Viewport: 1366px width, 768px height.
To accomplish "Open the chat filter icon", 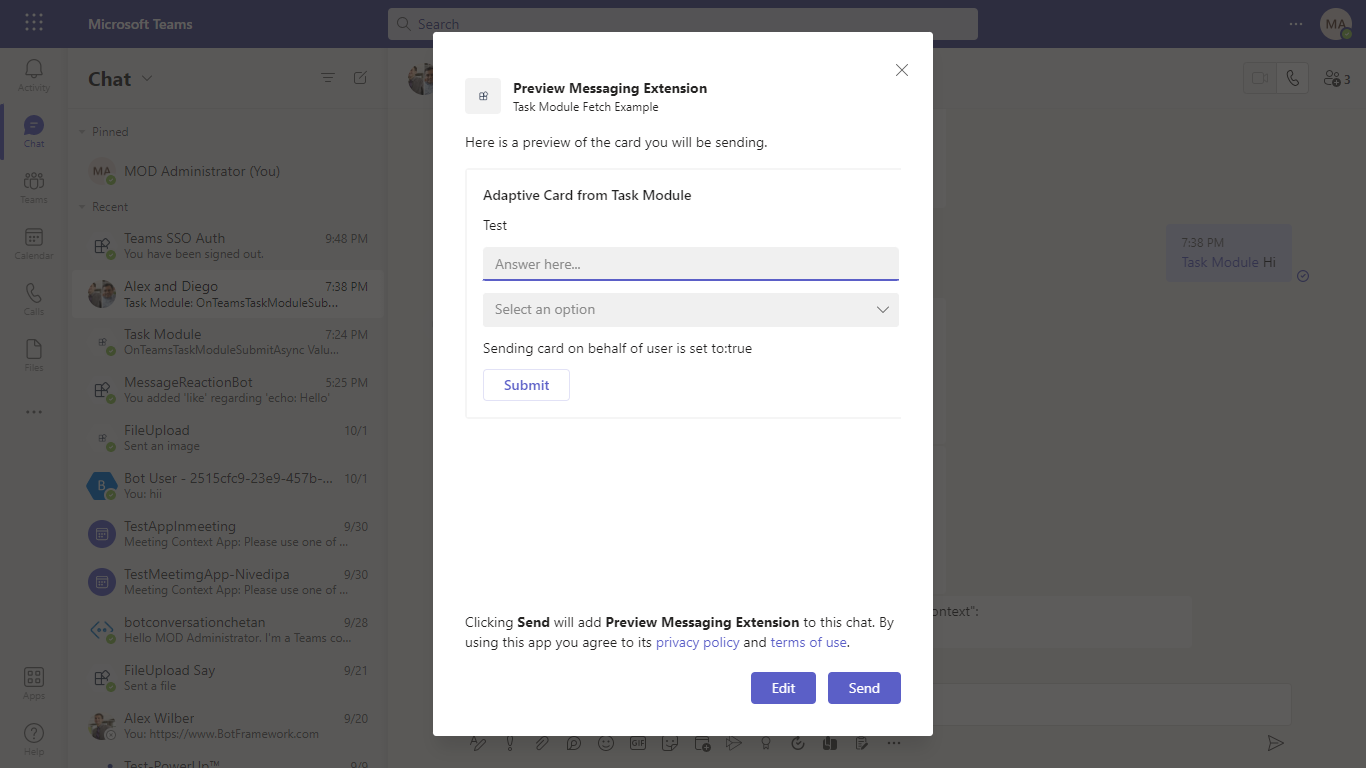I will pyautogui.click(x=328, y=78).
